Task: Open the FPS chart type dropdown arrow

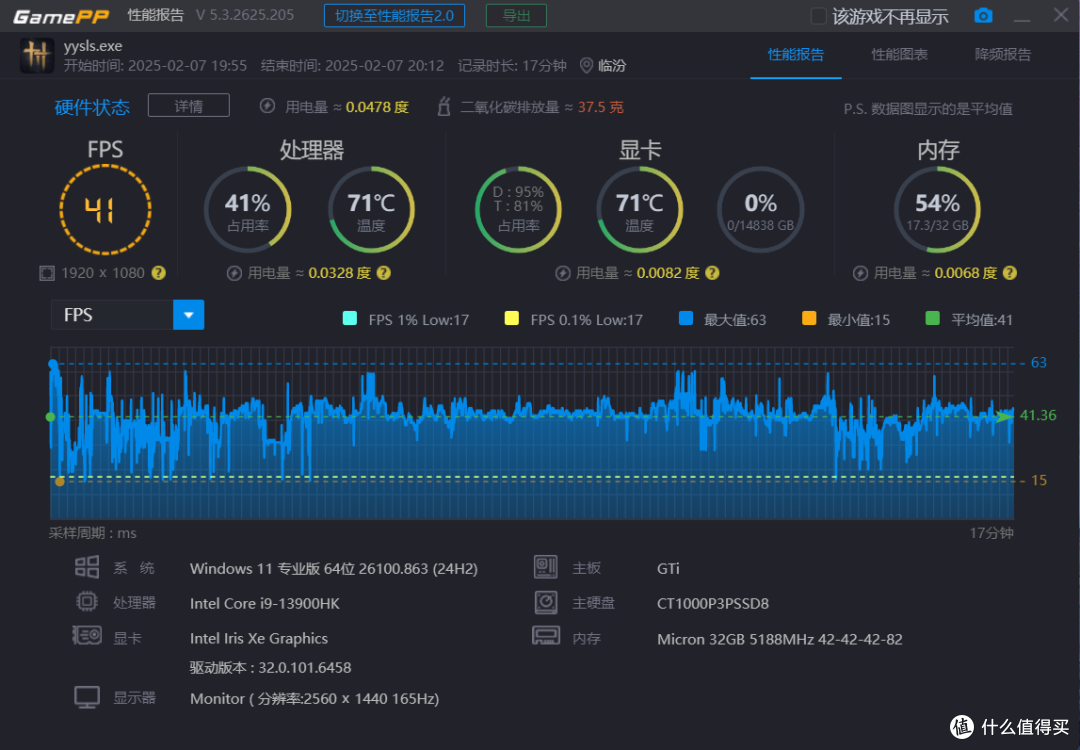Action: 188,315
